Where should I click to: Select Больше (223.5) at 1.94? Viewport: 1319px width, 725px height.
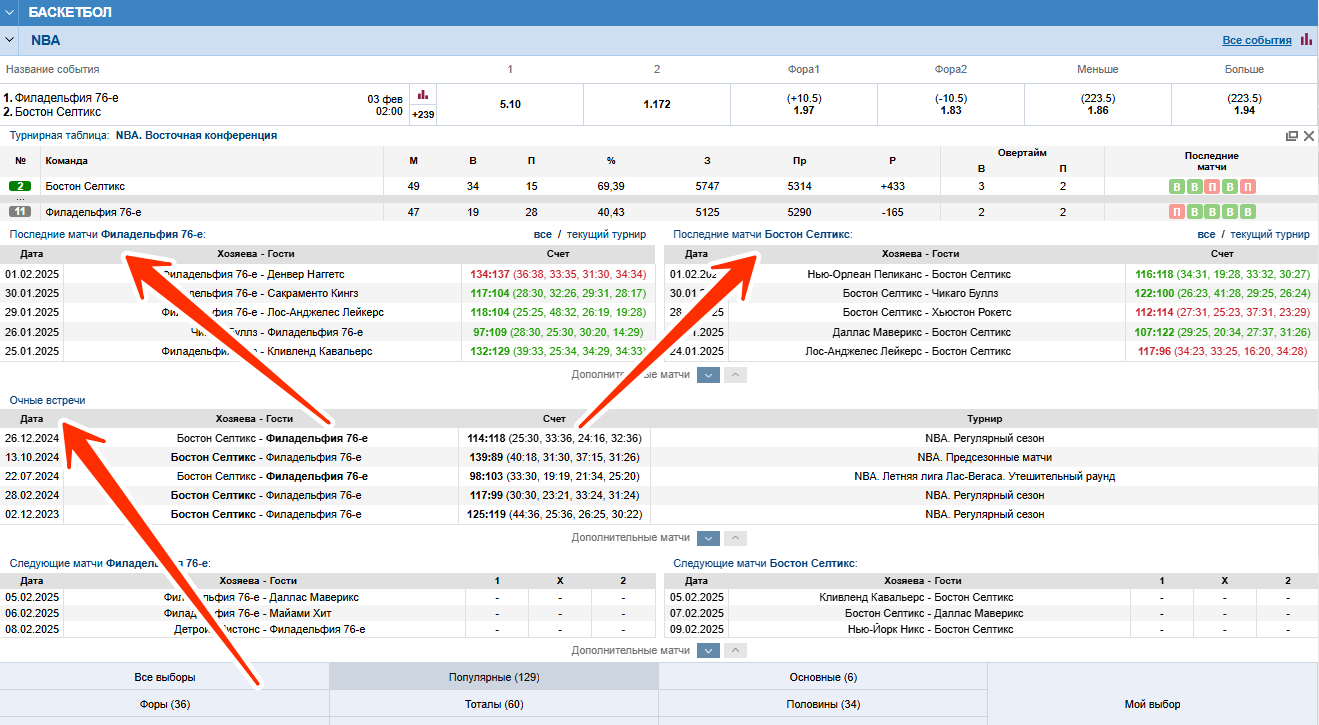(1245, 104)
